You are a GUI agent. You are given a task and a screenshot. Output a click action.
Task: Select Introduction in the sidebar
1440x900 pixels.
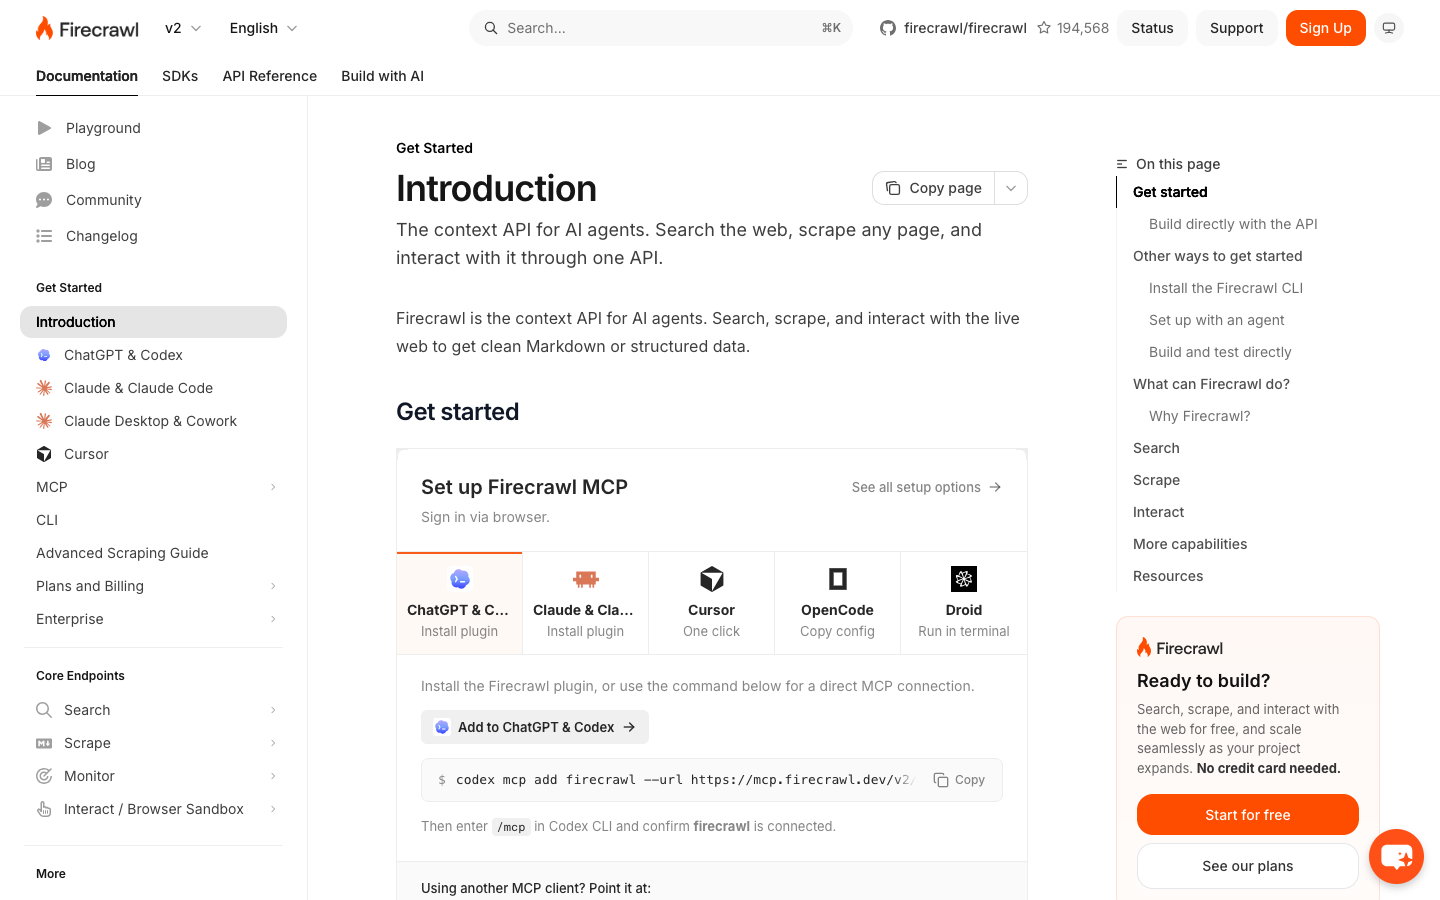(x=153, y=322)
